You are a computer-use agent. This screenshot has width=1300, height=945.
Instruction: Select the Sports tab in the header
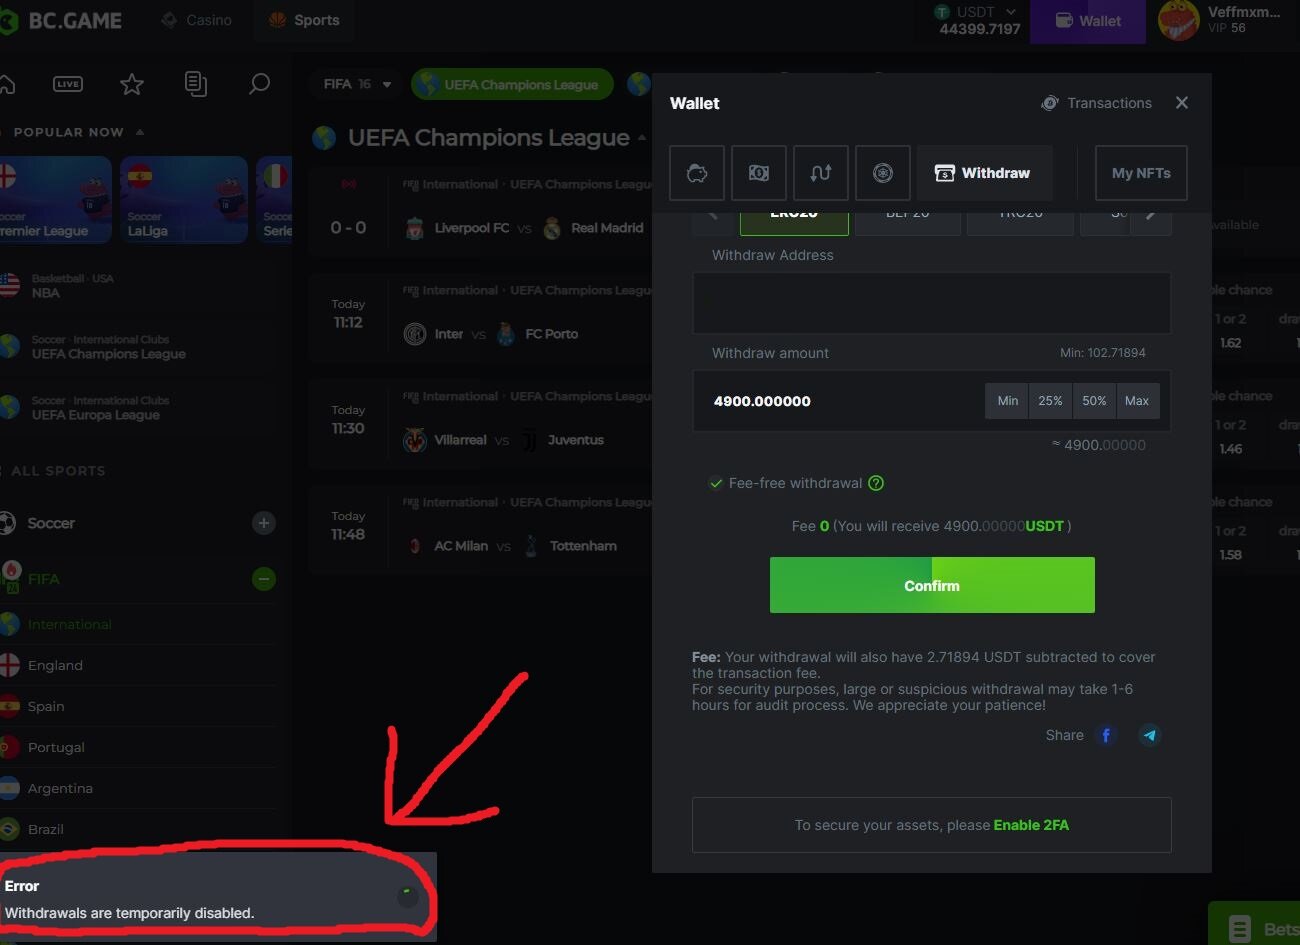305,20
